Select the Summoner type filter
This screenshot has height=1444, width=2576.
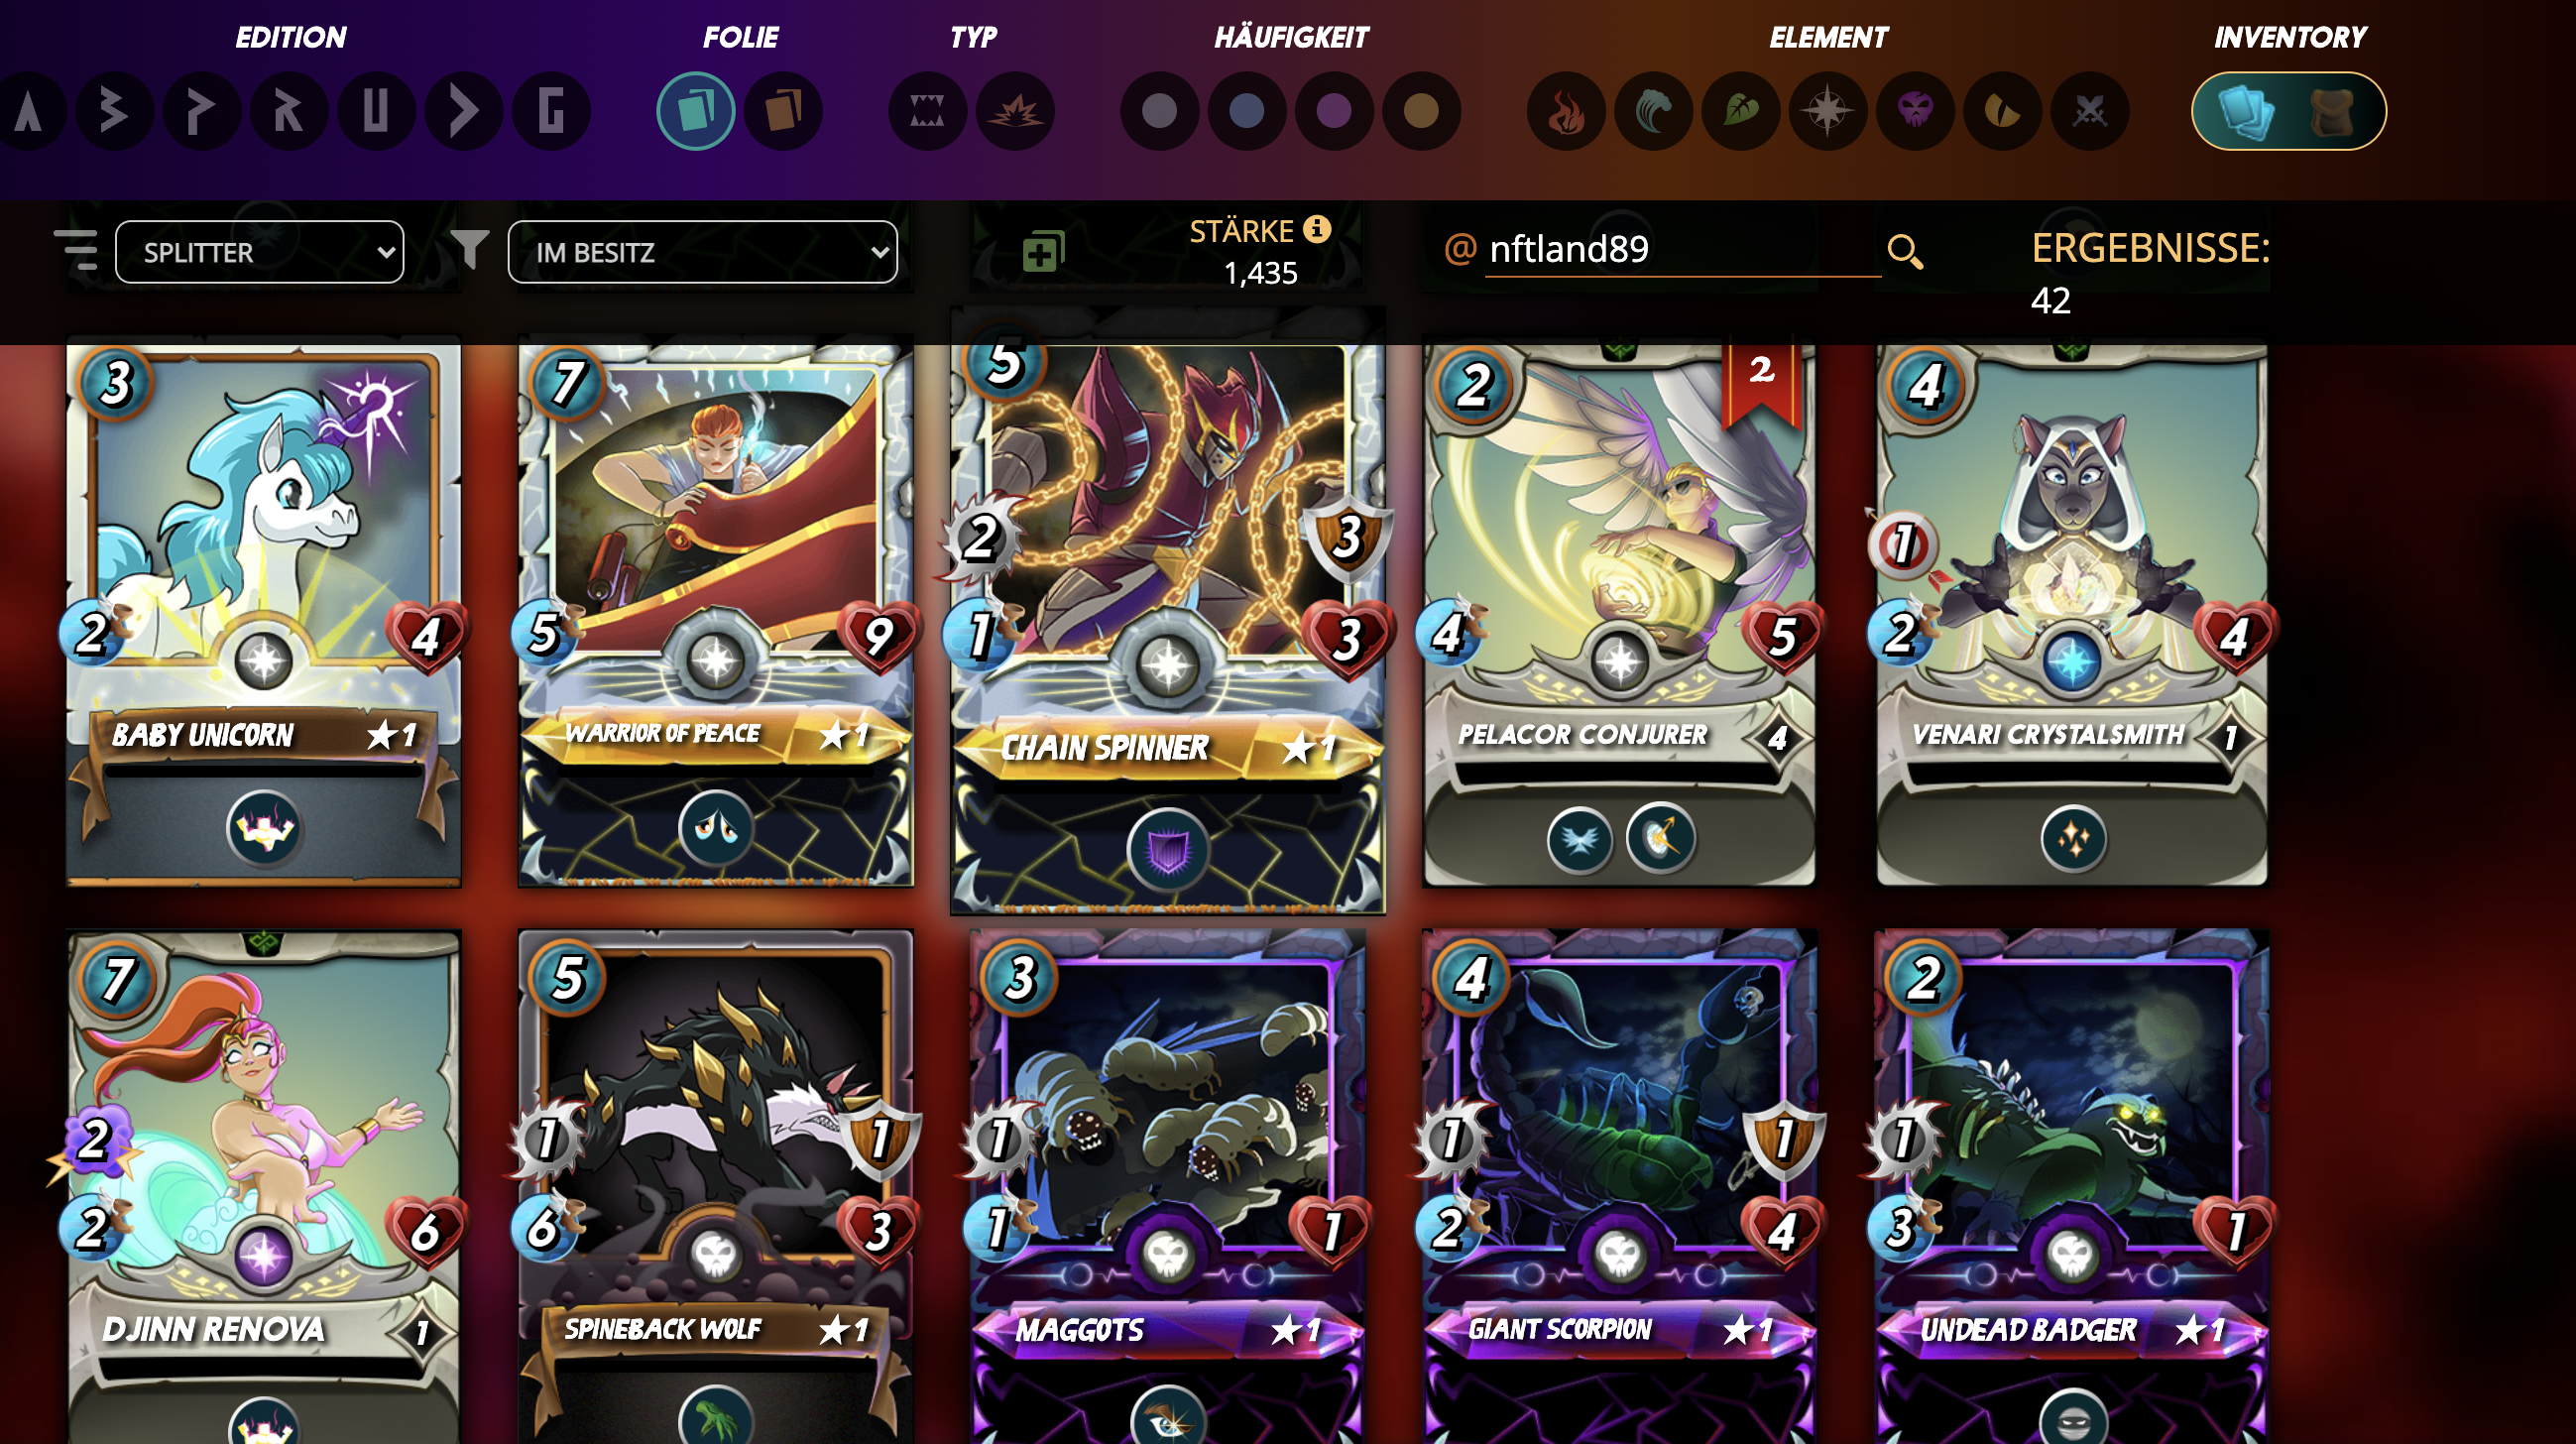point(1014,111)
